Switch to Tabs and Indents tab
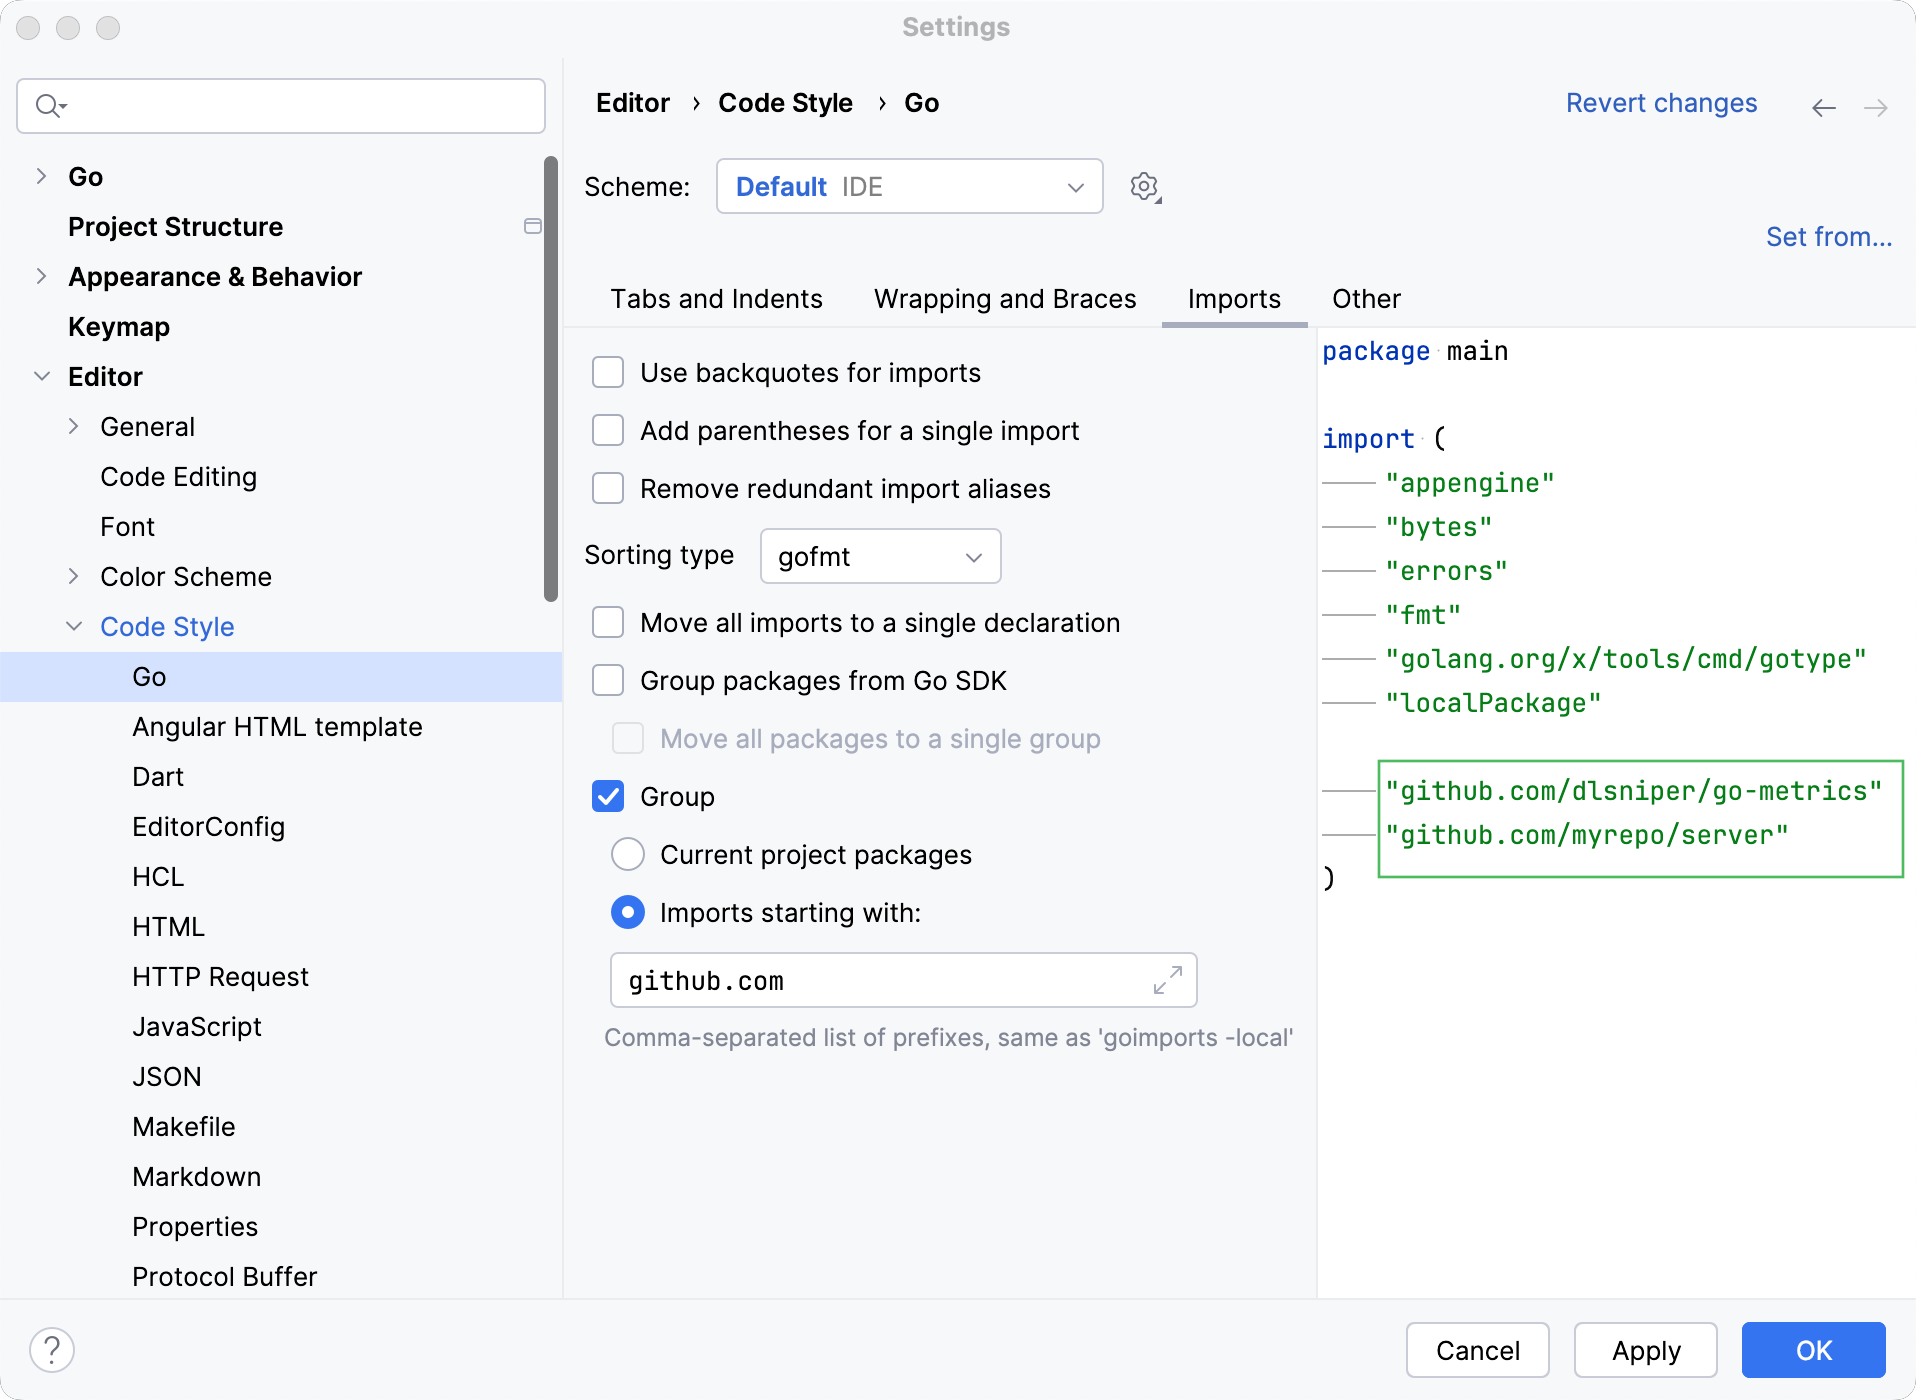The image size is (1916, 1400). point(716,299)
